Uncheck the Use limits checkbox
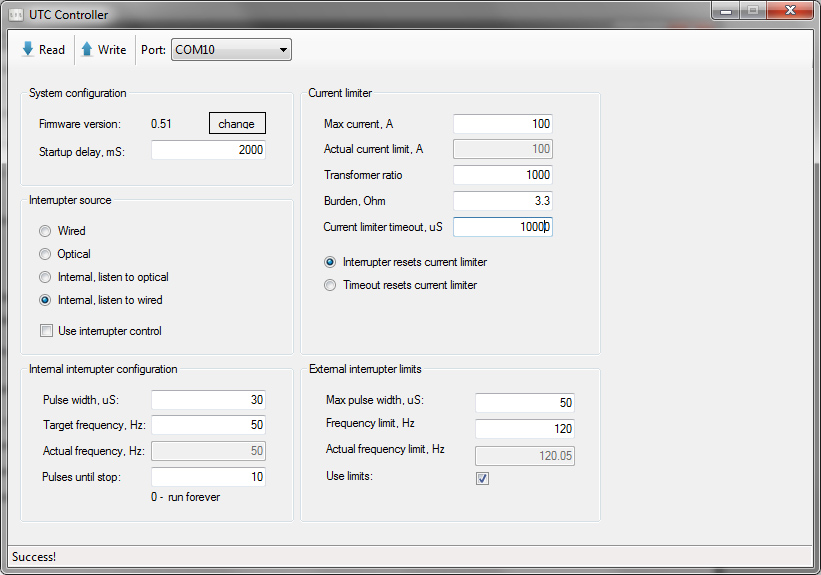This screenshot has width=821, height=575. [482, 478]
